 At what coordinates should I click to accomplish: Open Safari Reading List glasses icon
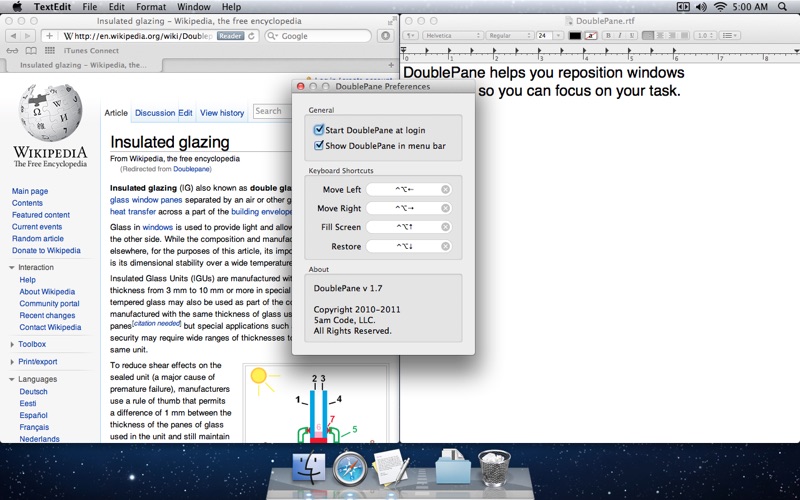click(x=12, y=51)
